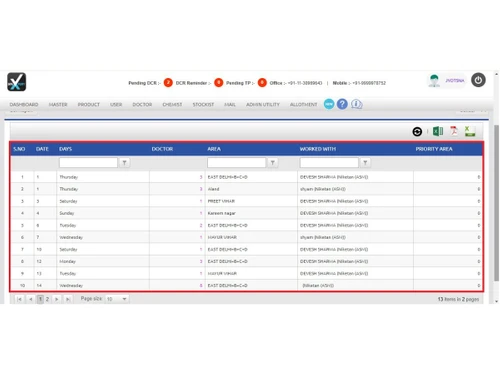
Task: Open the MASTER menu
Action: (58, 105)
